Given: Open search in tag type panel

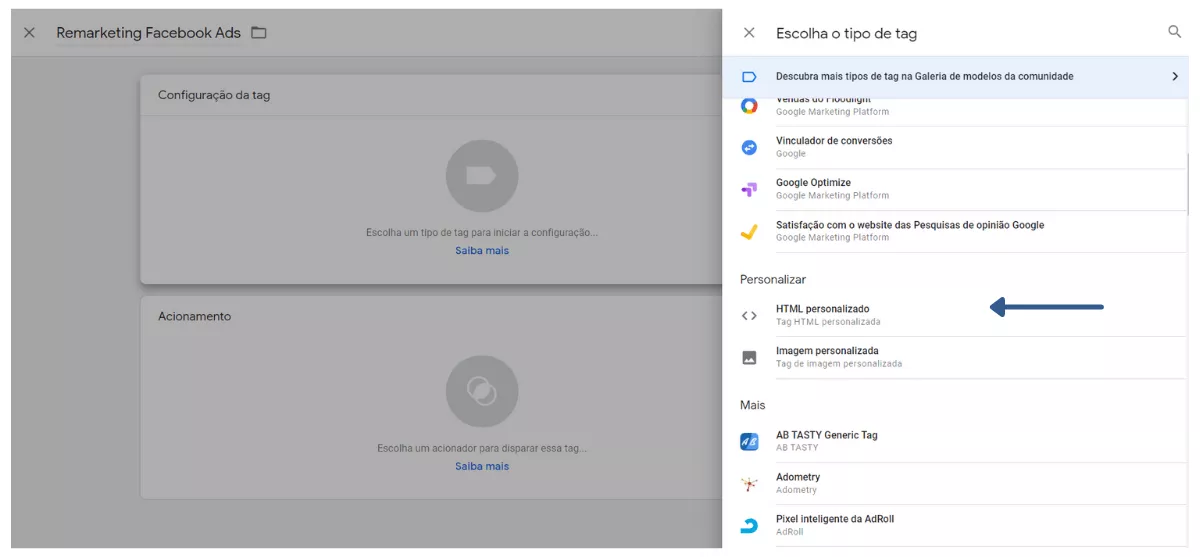Looking at the screenshot, I should coord(1175,32).
